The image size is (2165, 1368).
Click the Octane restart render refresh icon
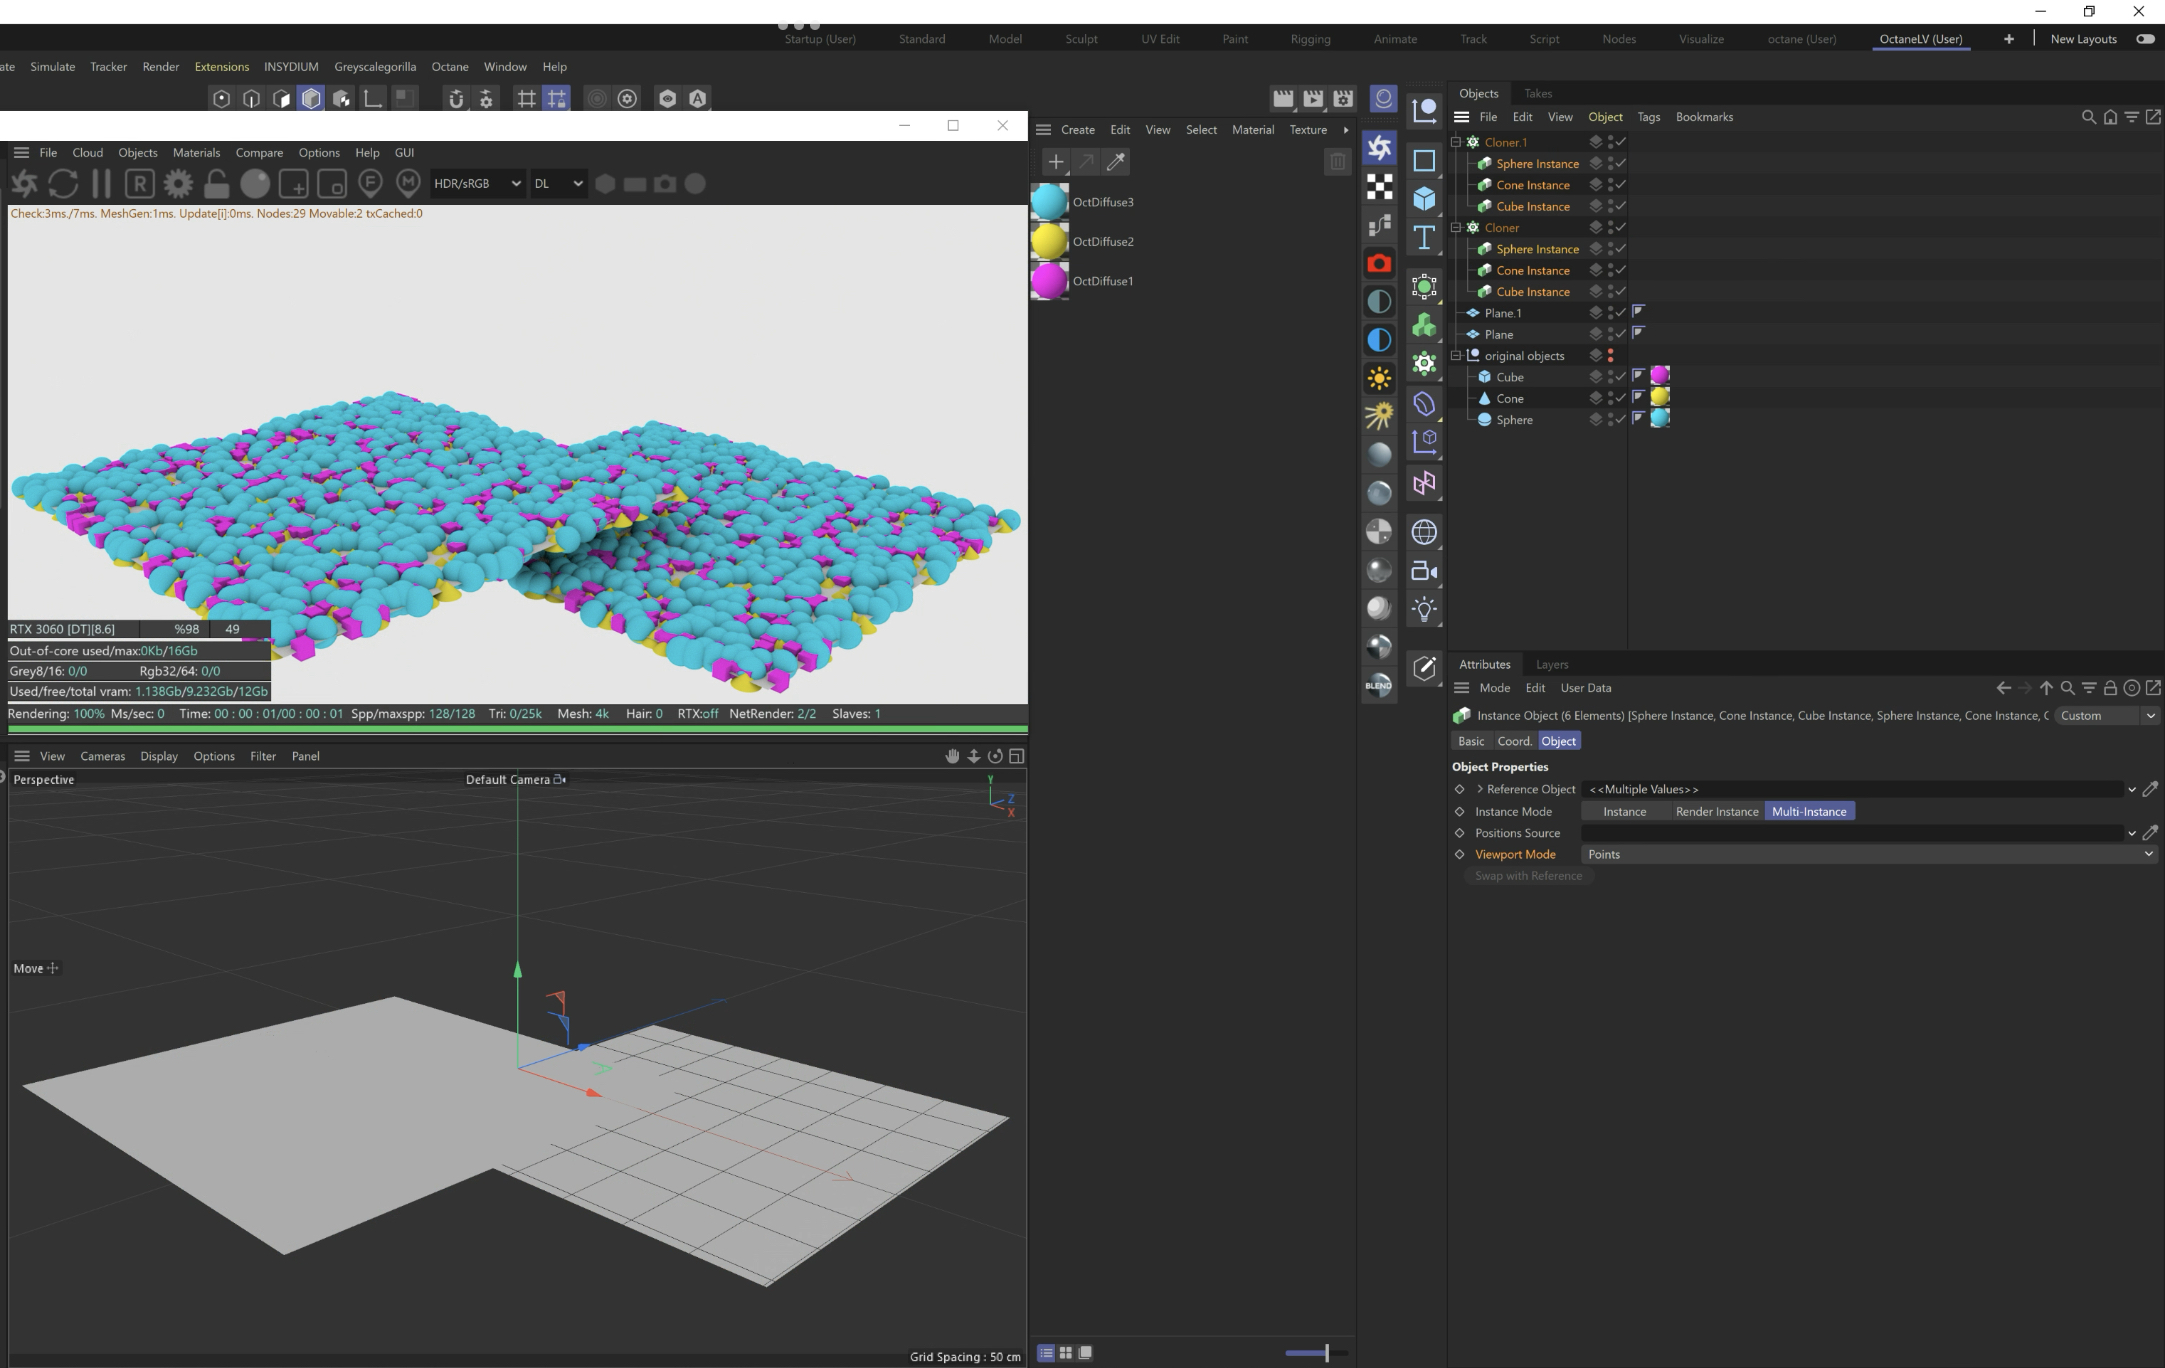click(x=63, y=184)
